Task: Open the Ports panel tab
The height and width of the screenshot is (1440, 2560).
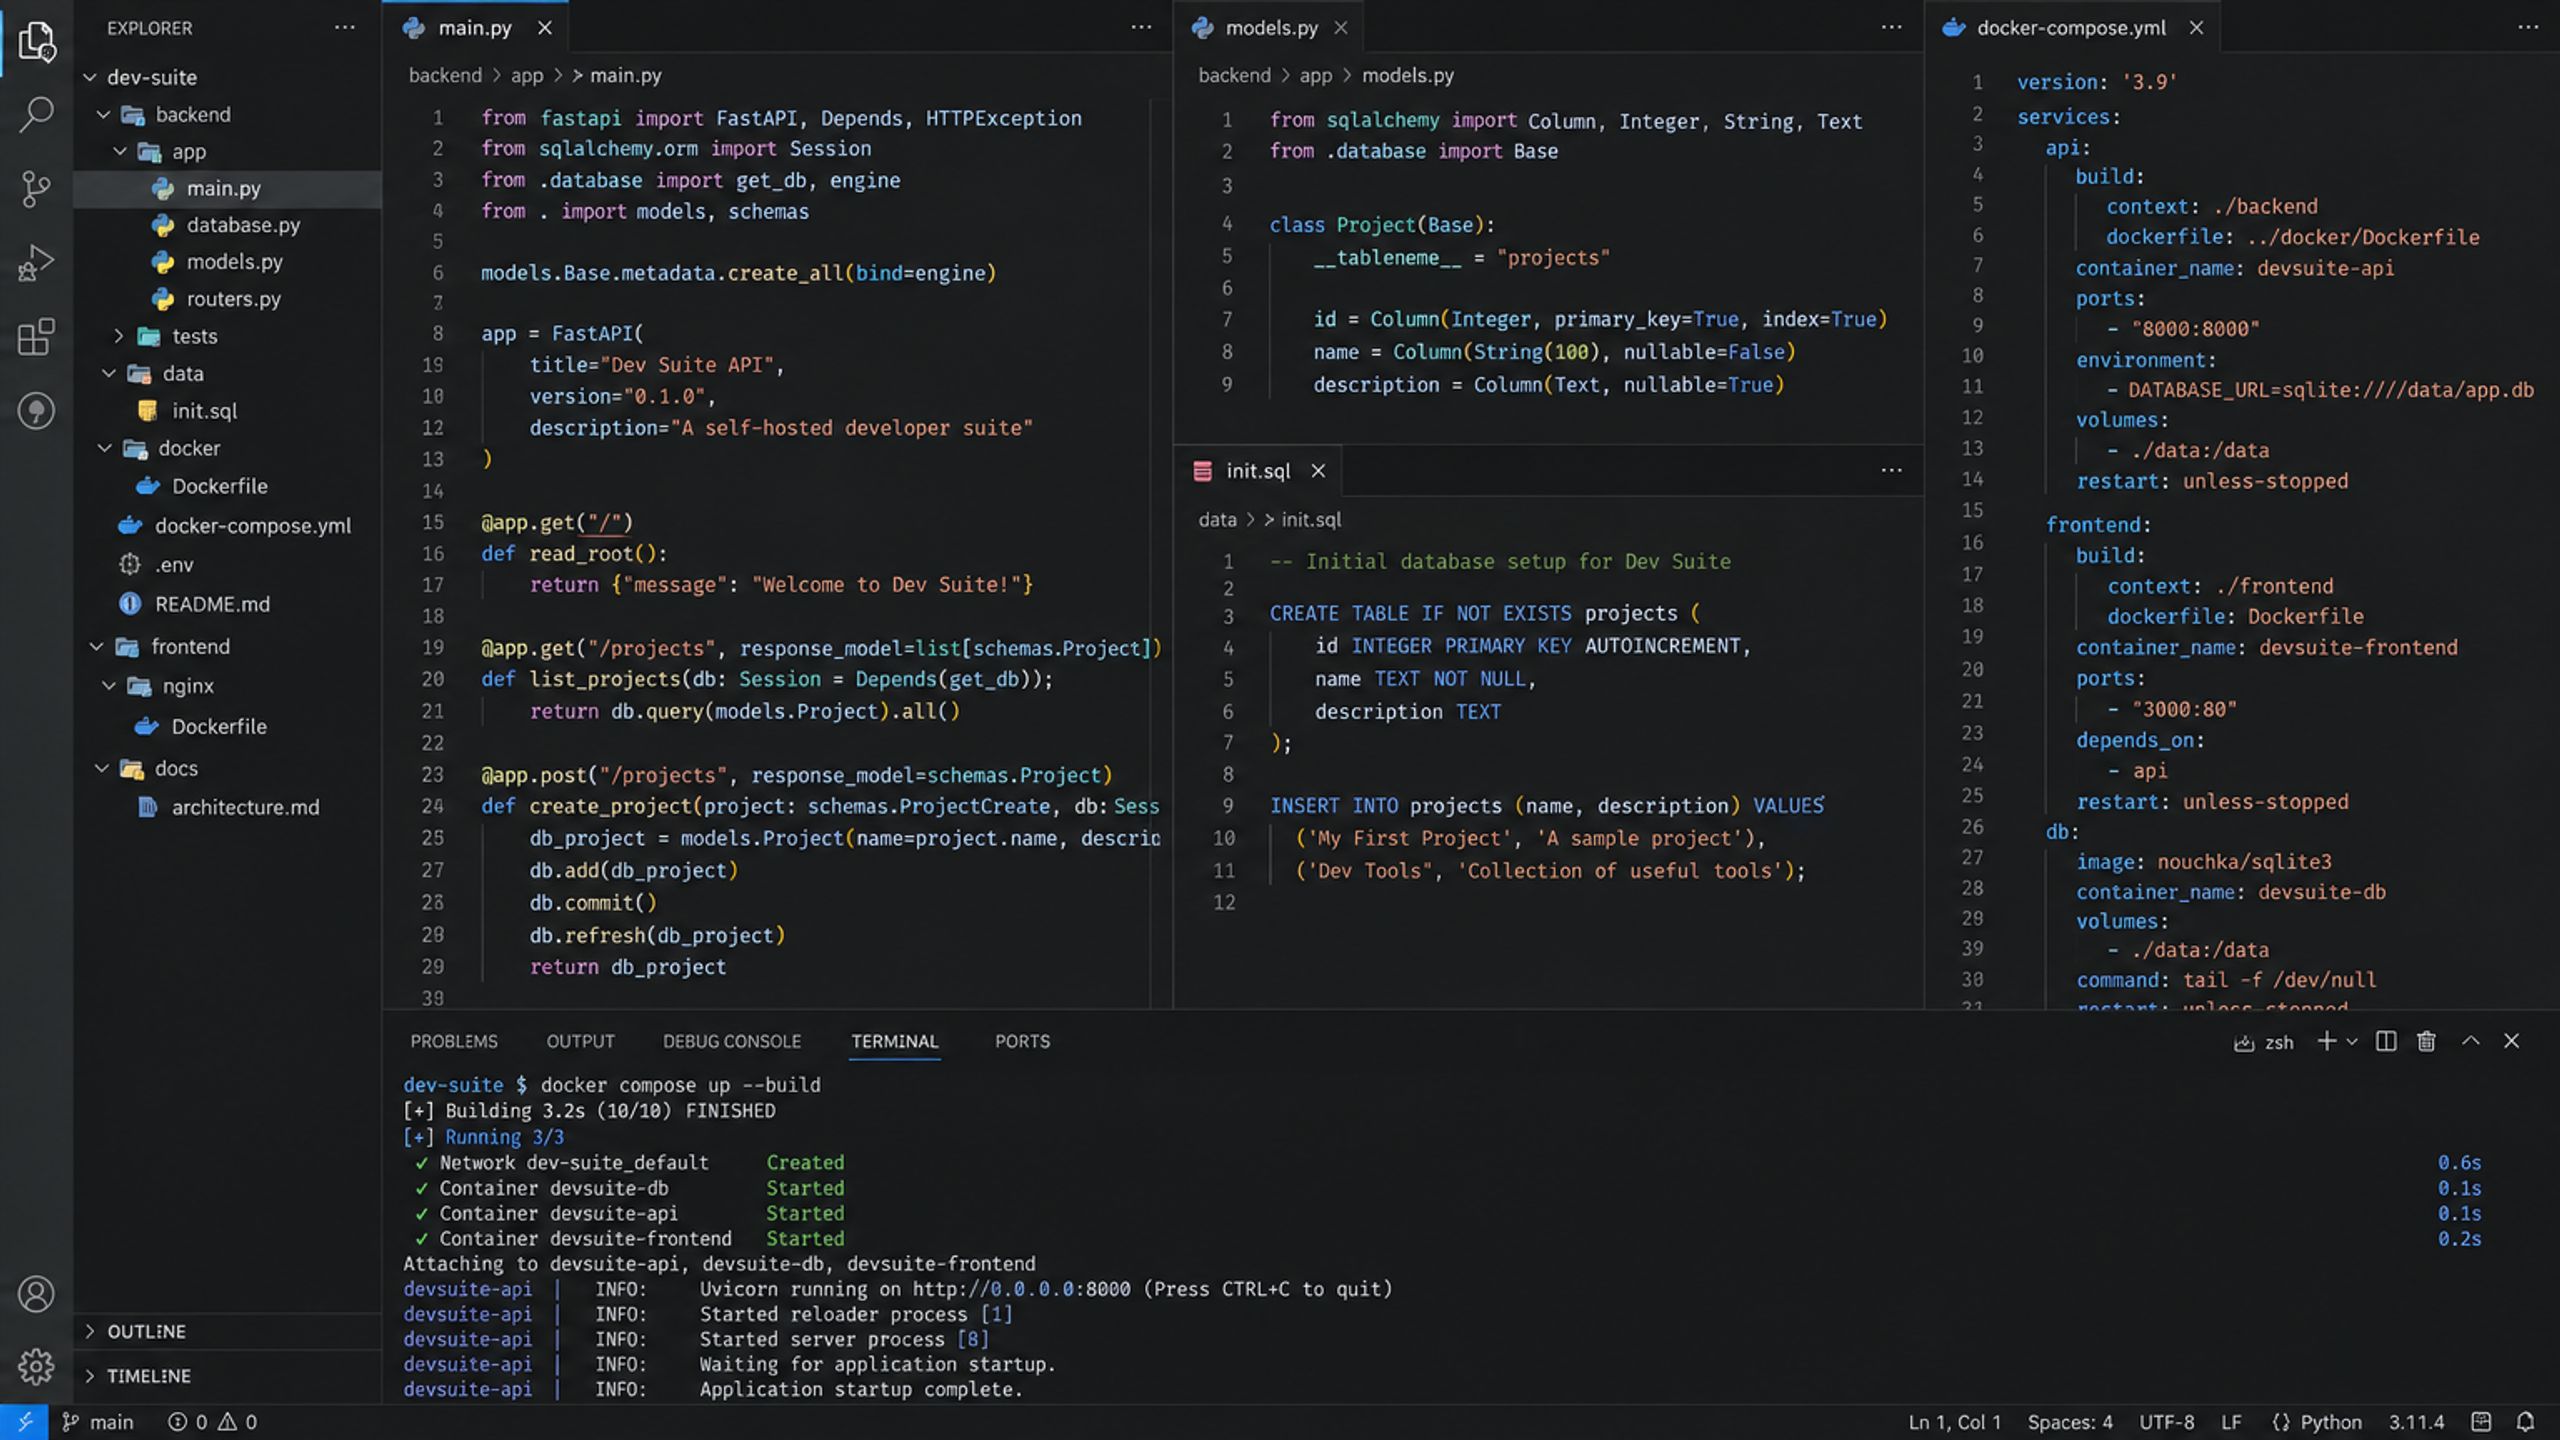Action: pos(1022,1041)
